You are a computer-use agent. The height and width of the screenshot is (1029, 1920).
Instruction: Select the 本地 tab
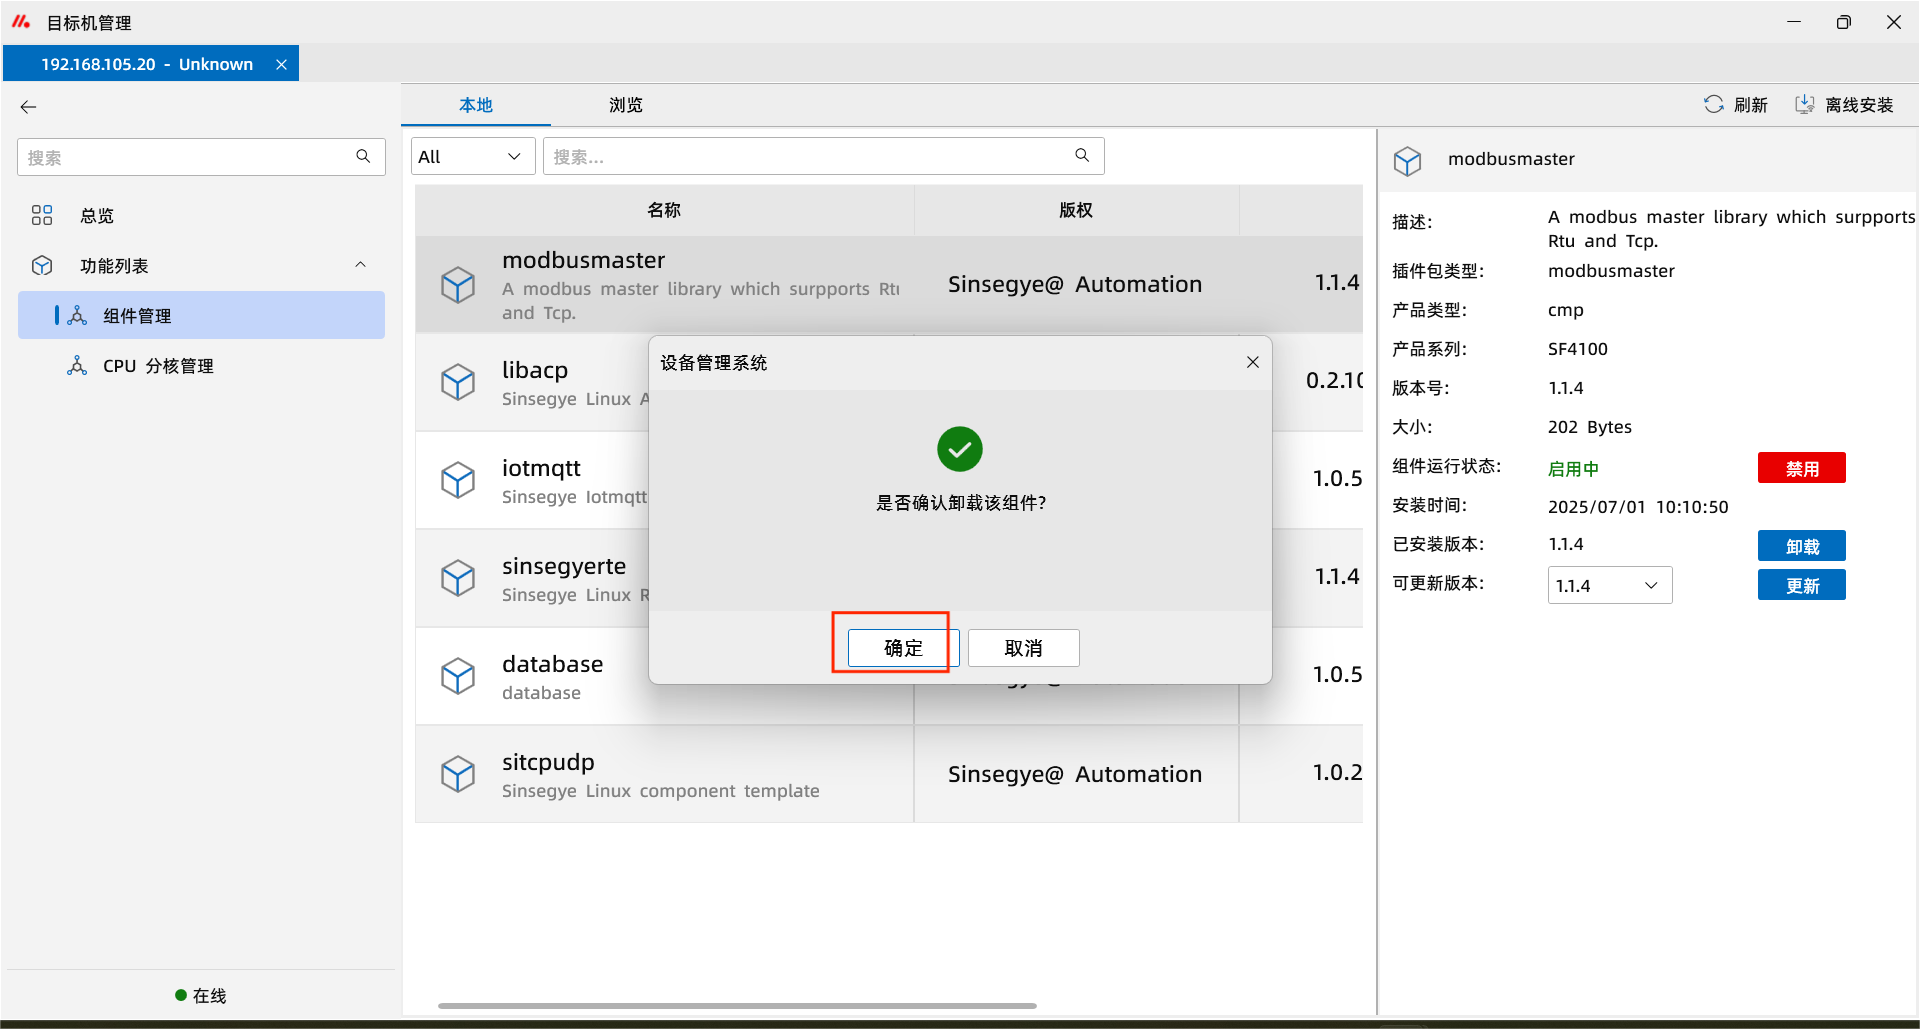pos(475,105)
